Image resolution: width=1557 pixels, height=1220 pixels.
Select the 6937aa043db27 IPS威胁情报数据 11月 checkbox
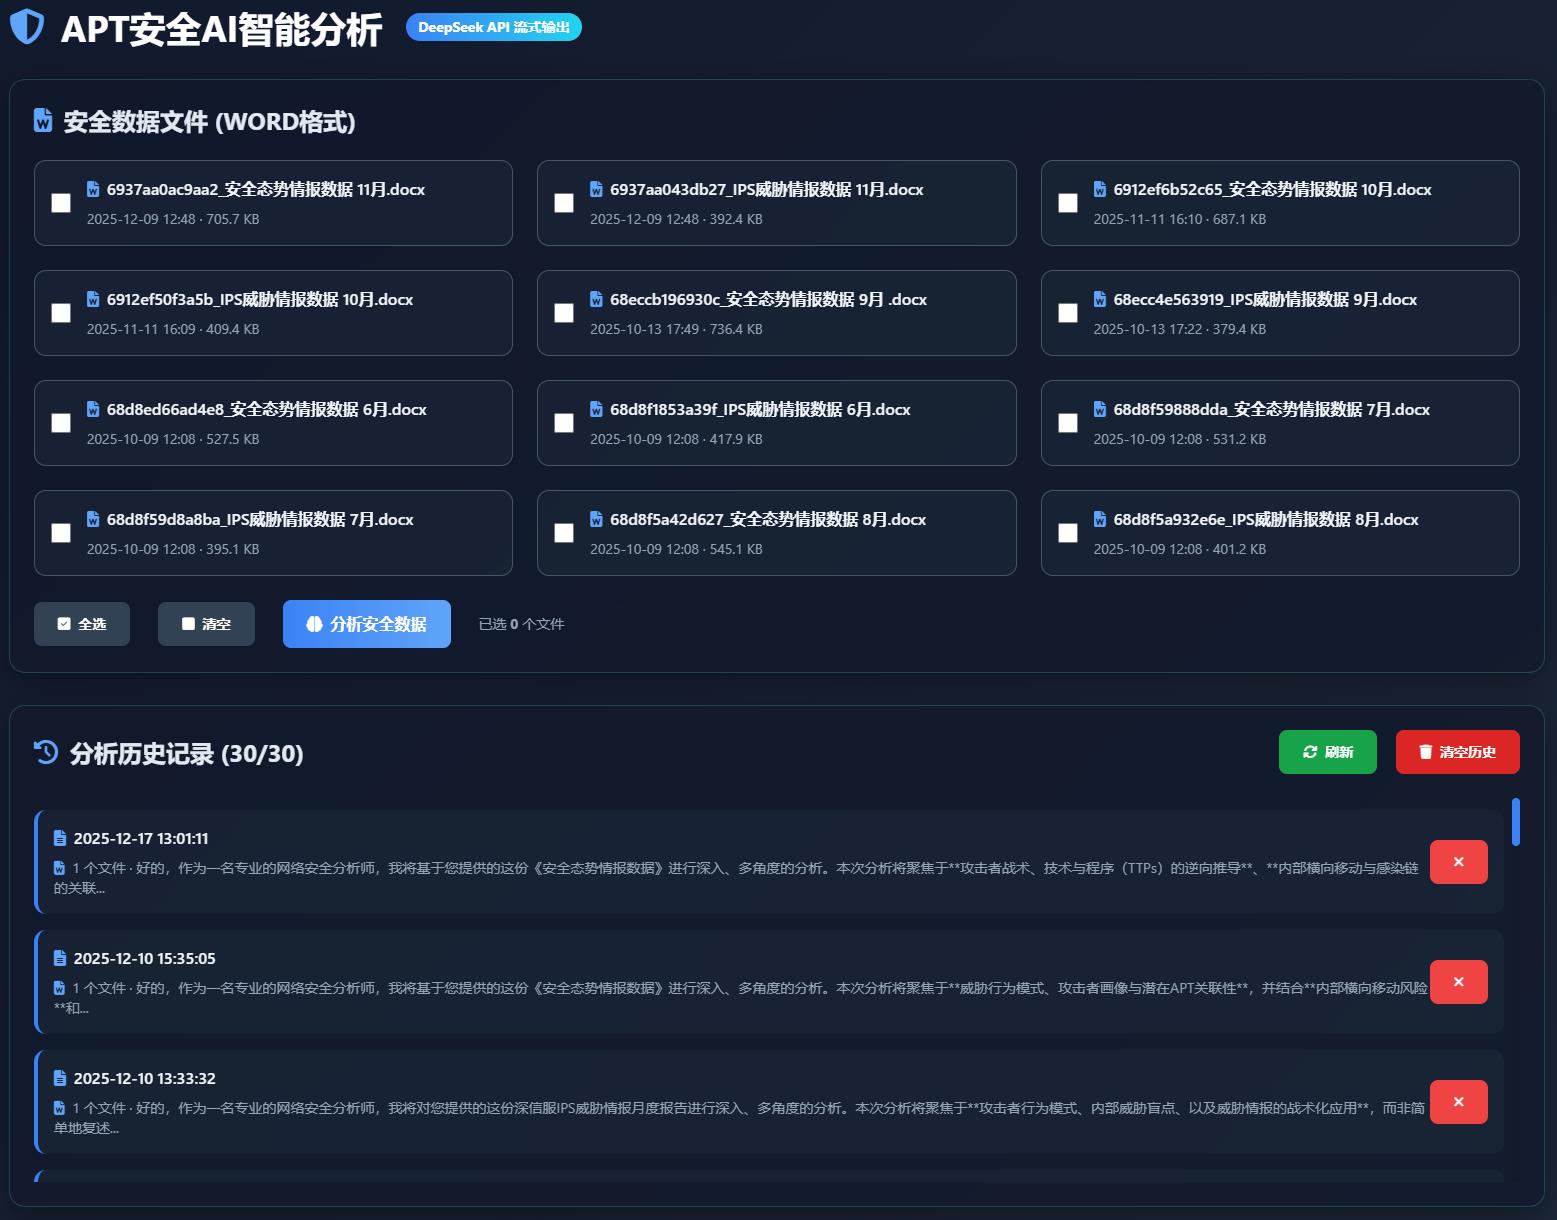pyautogui.click(x=564, y=203)
